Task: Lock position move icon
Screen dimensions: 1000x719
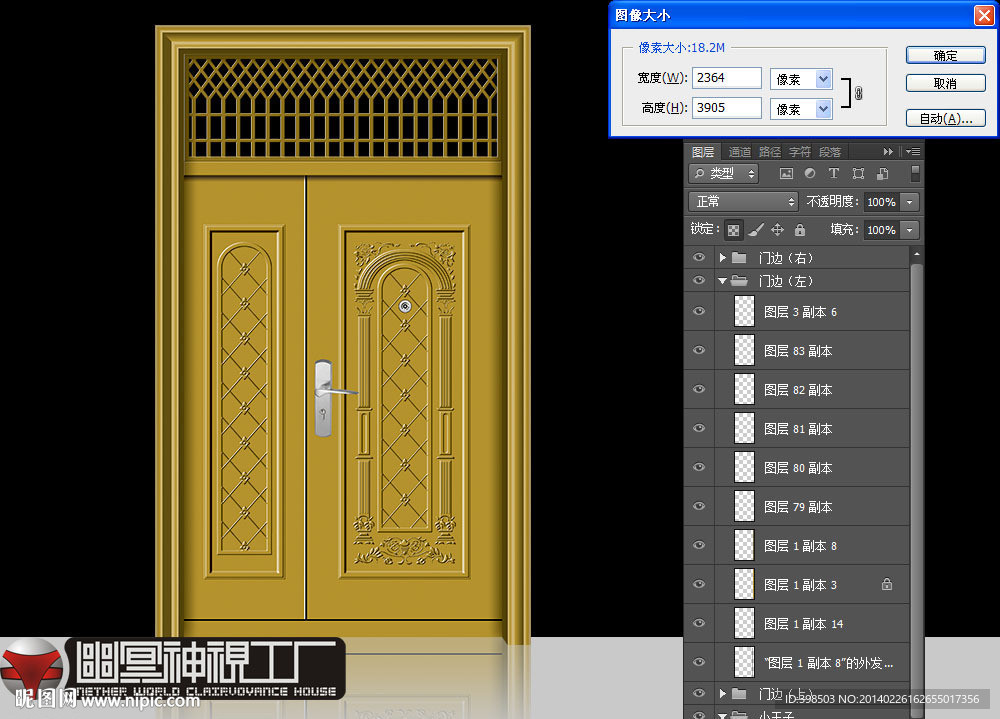Action: point(777,230)
